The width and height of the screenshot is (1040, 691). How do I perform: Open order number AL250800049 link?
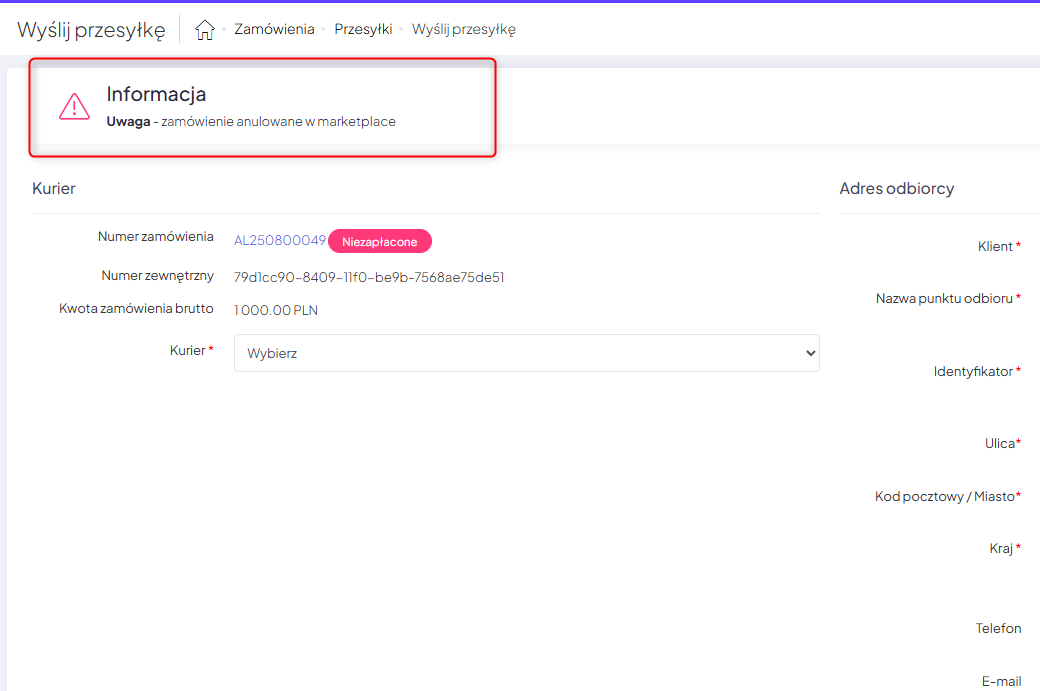point(280,241)
